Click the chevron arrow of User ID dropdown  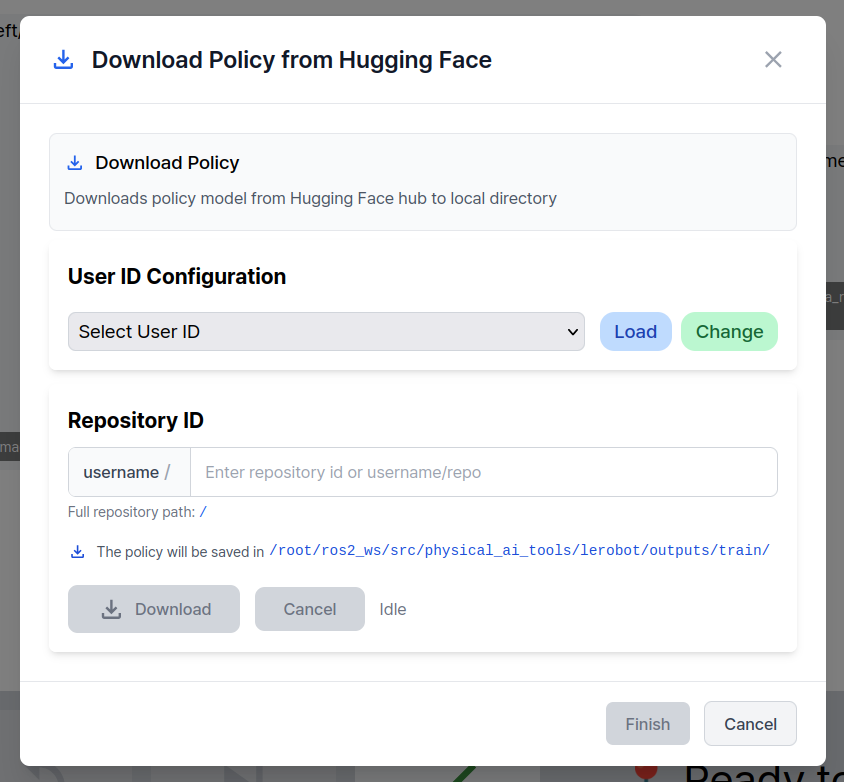(x=573, y=332)
